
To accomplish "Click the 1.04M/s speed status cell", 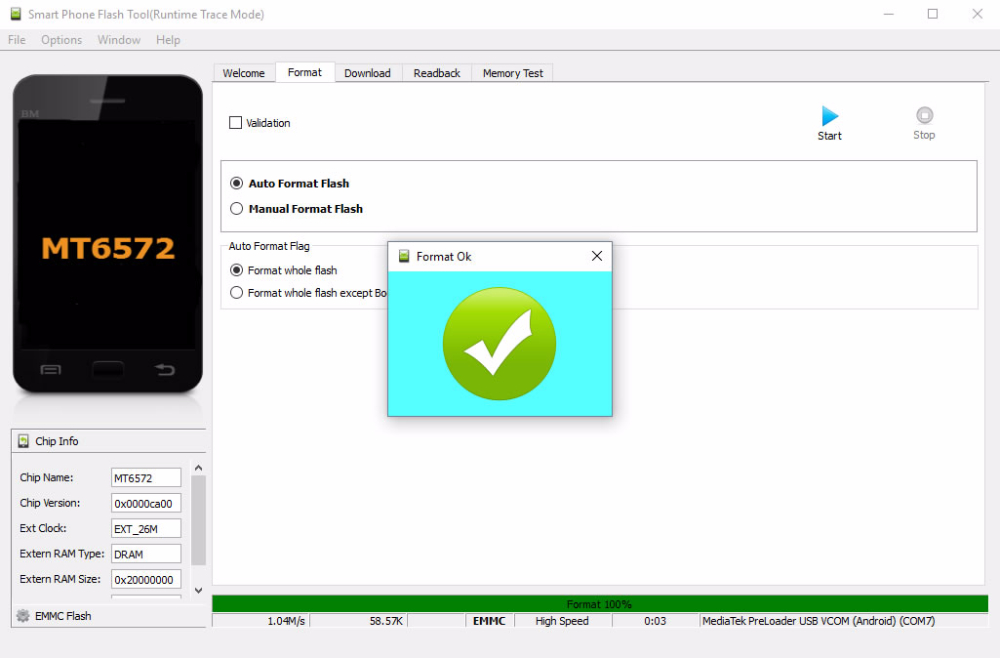I will (x=261, y=621).
